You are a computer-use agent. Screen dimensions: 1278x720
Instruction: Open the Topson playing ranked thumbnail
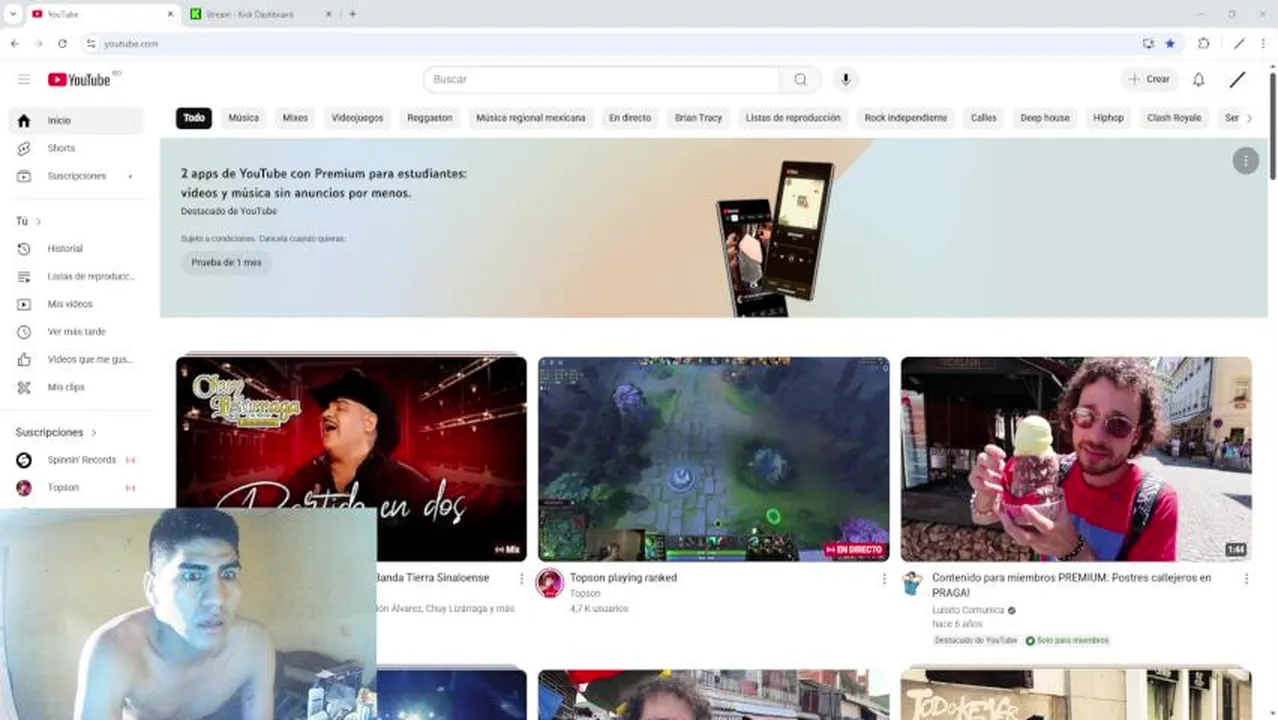(713, 459)
